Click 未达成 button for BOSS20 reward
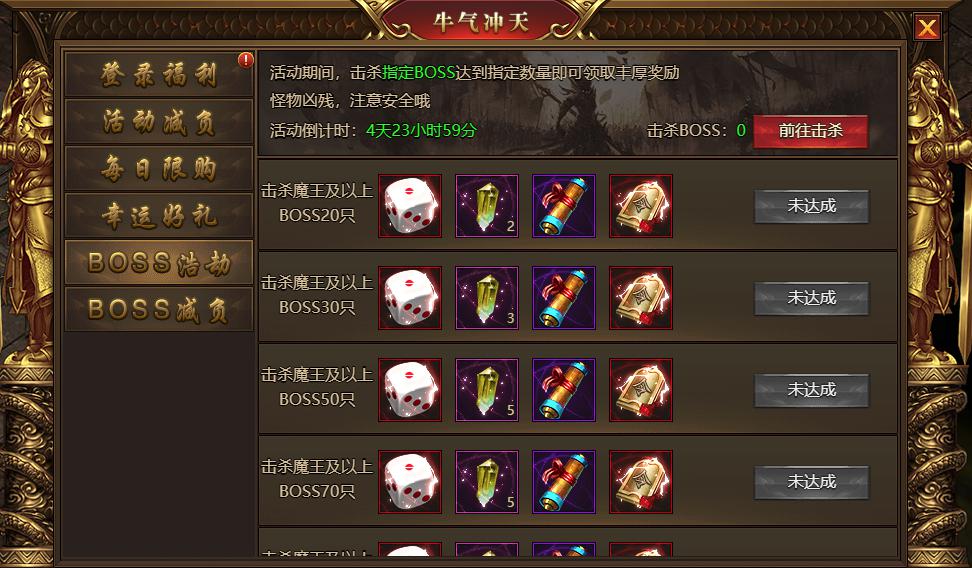 [x=811, y=206]
